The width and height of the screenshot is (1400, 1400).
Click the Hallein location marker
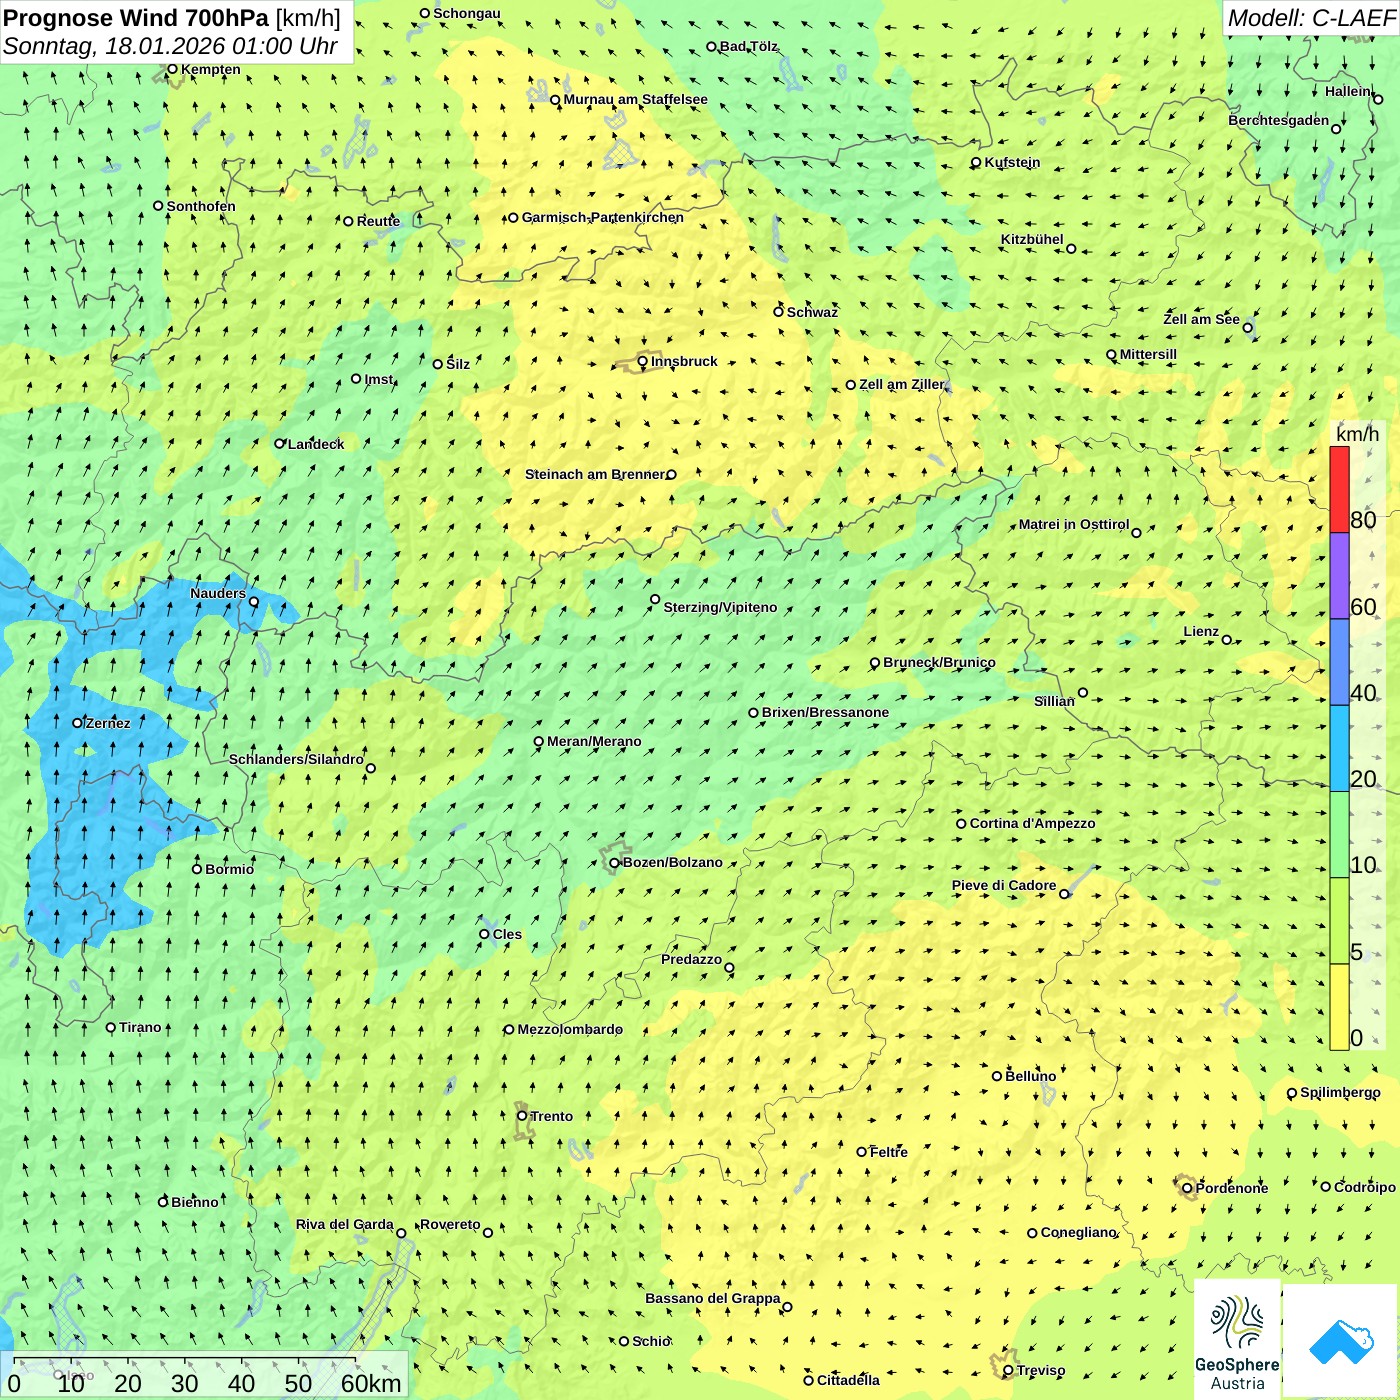pos(1378,99)
